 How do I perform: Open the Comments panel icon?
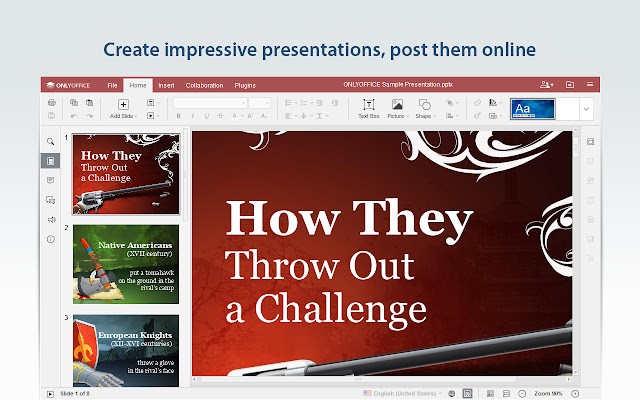click(50, 180)
